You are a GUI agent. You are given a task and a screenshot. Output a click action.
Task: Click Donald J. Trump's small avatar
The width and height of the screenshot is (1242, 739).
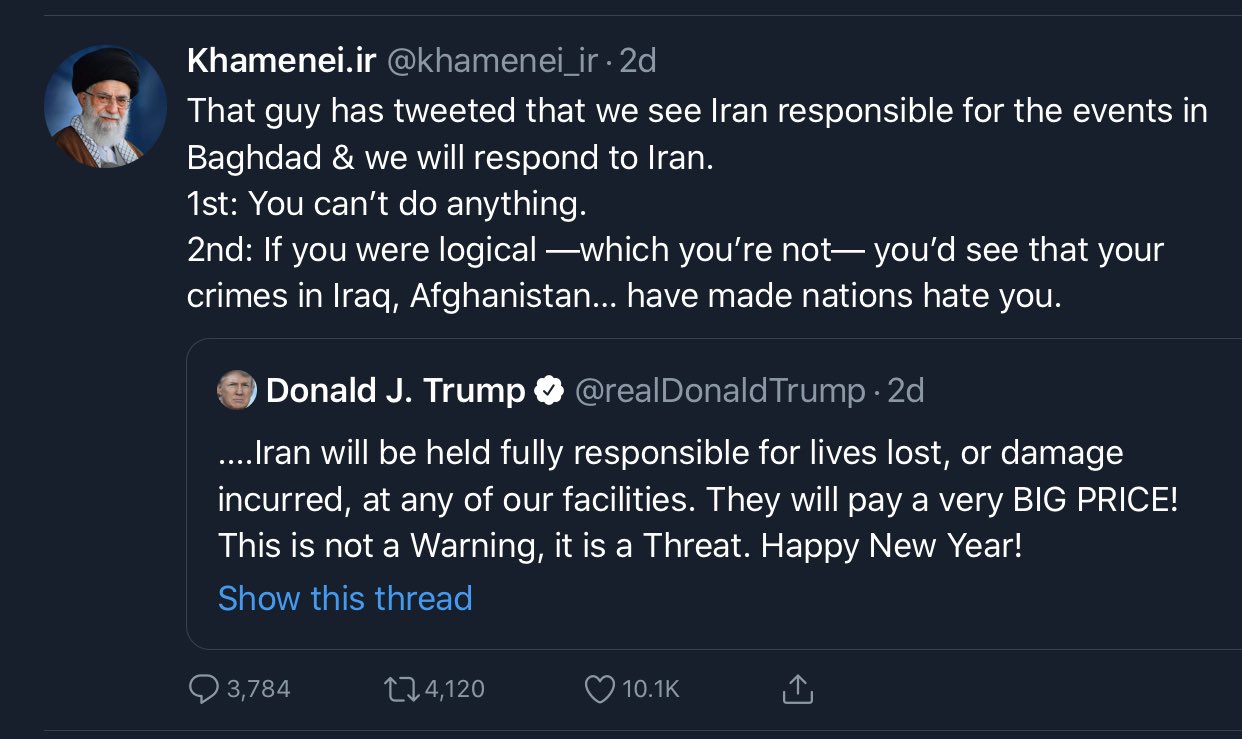click(237, 391)
